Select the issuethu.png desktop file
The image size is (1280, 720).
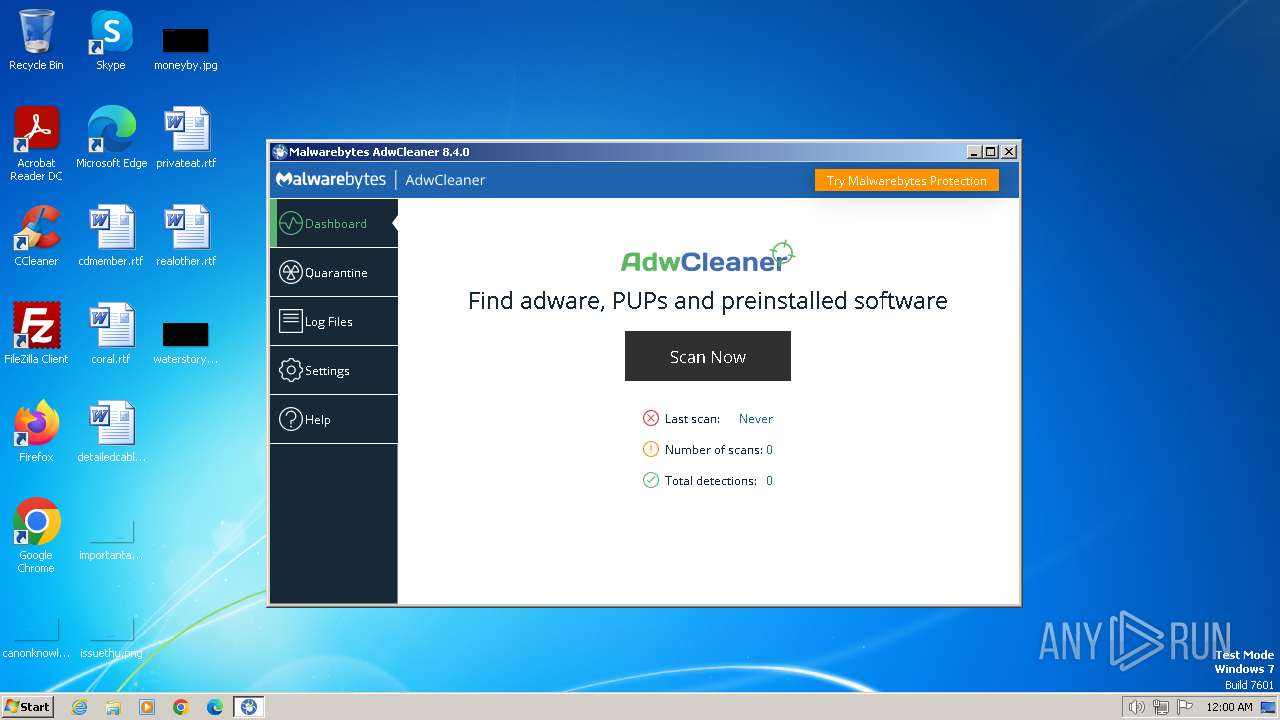click(x=111, y=638)
